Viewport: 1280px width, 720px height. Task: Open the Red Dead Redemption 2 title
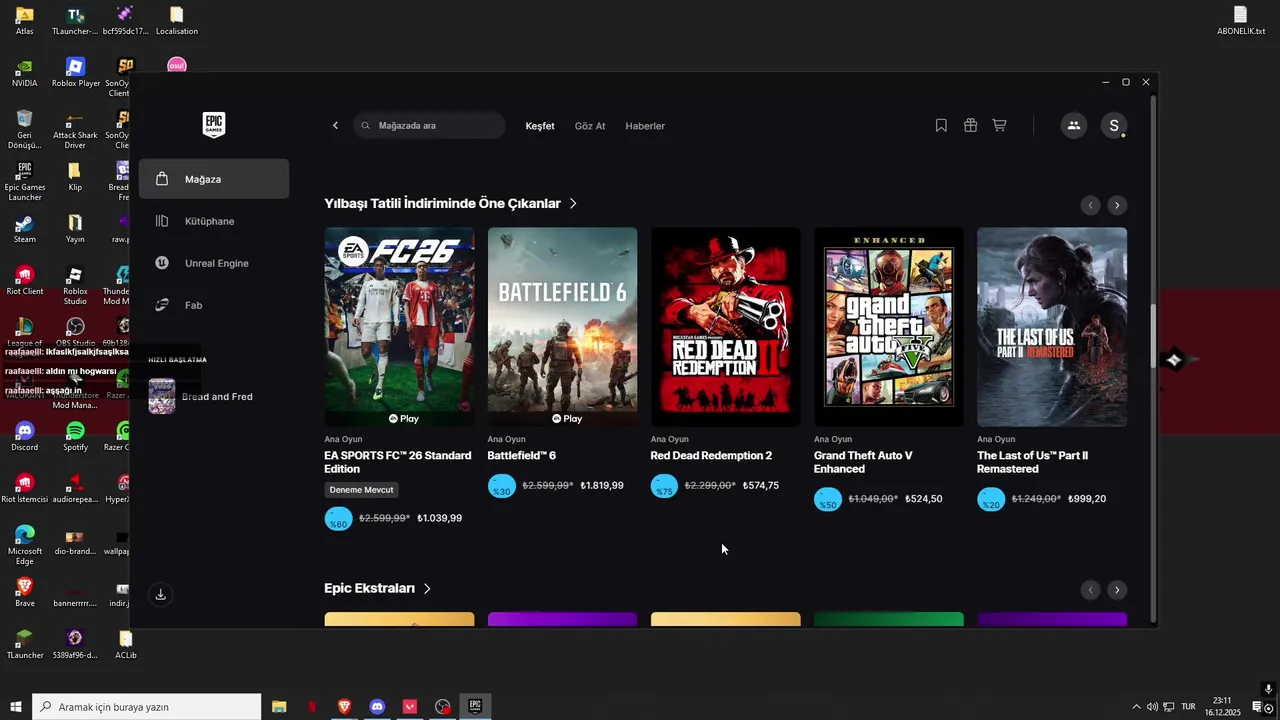[711, 456]
